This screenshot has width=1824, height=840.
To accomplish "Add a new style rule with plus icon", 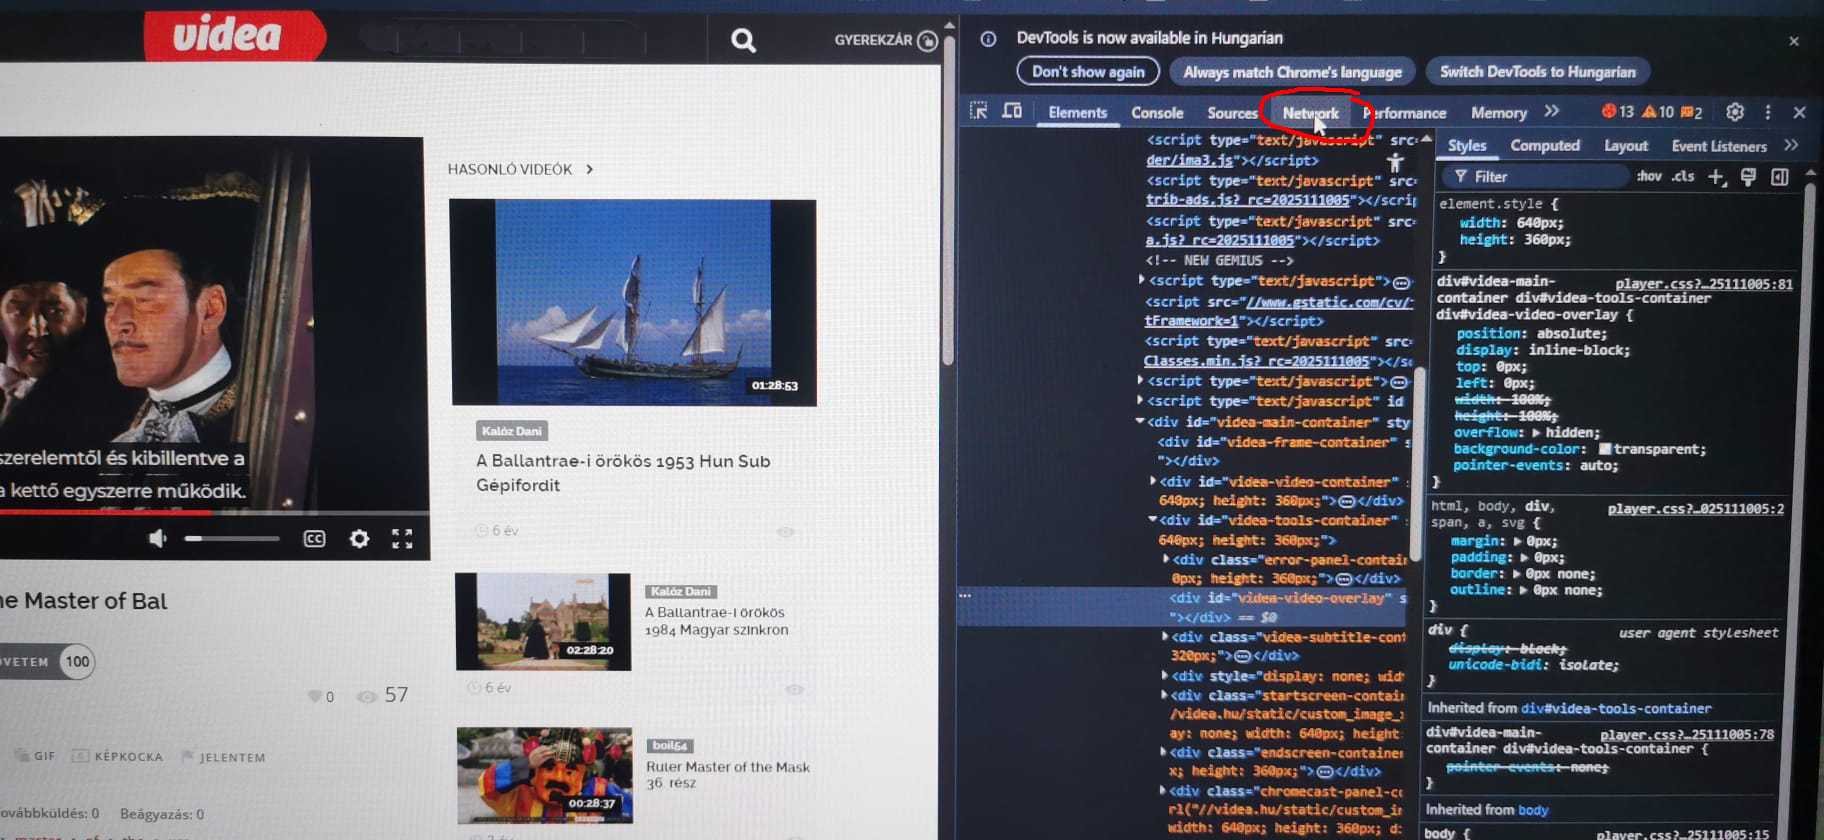I will [x=1716, y=177].
